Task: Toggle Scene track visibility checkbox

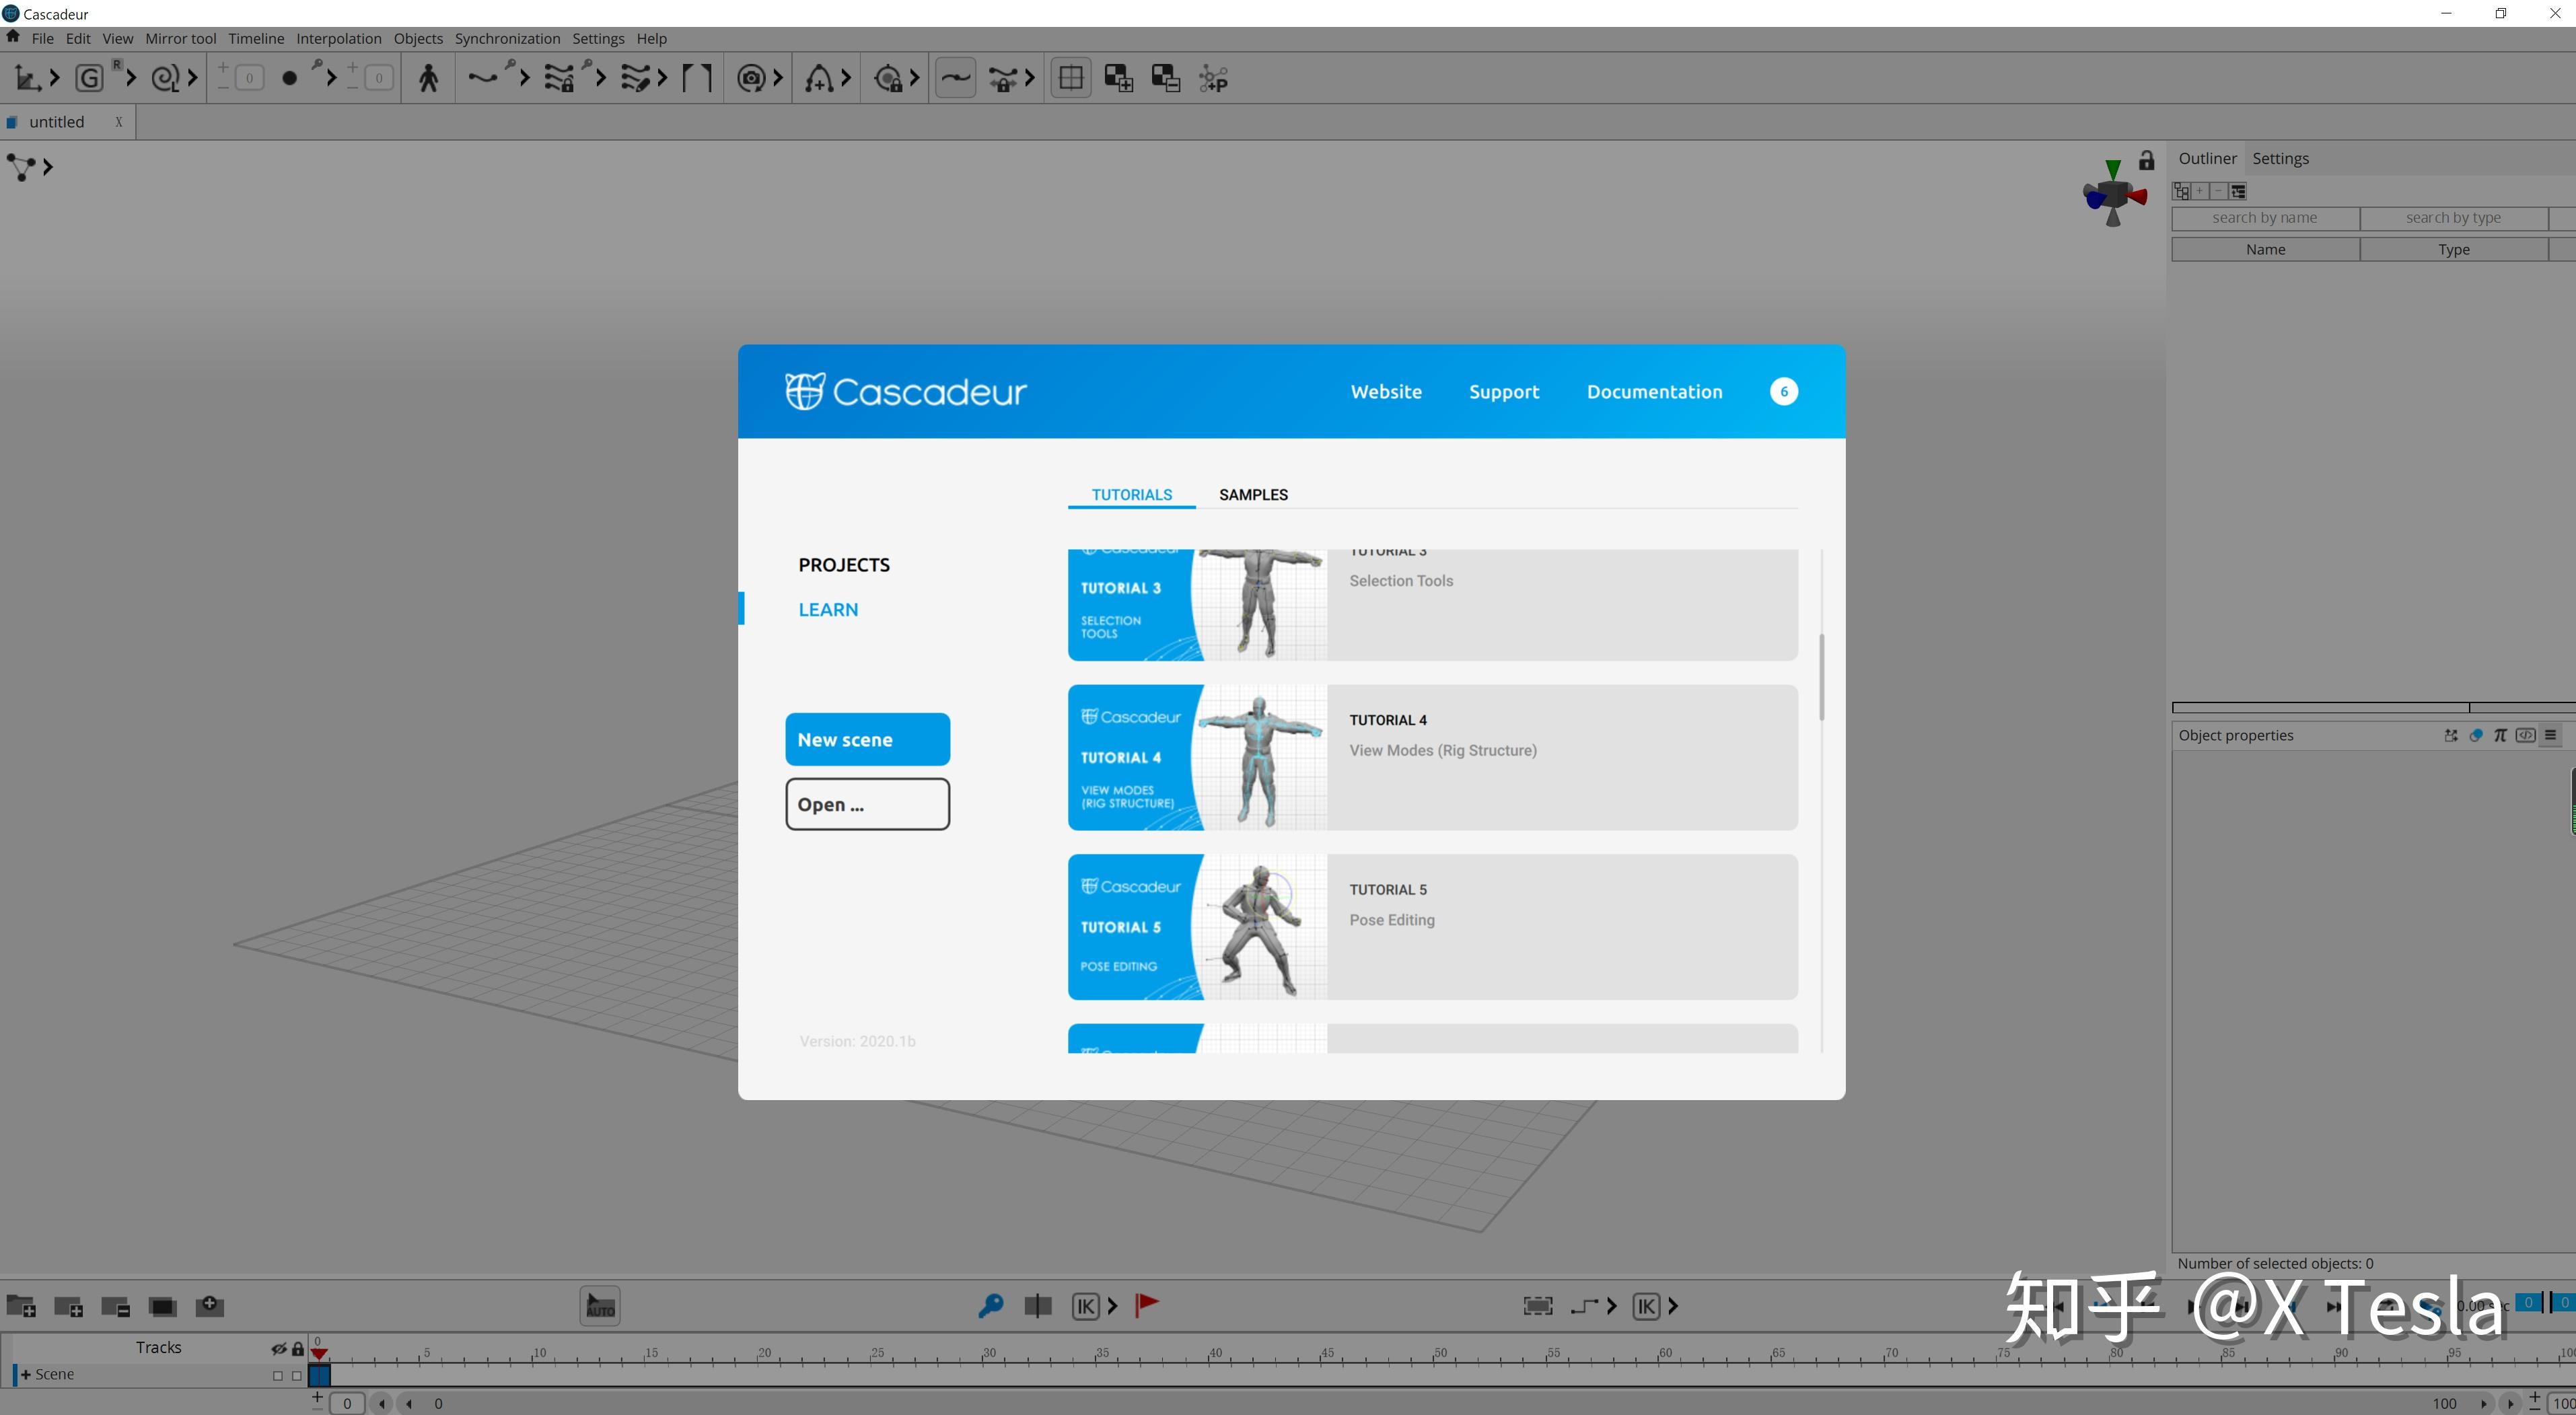Action: [x=278, y=1375]
